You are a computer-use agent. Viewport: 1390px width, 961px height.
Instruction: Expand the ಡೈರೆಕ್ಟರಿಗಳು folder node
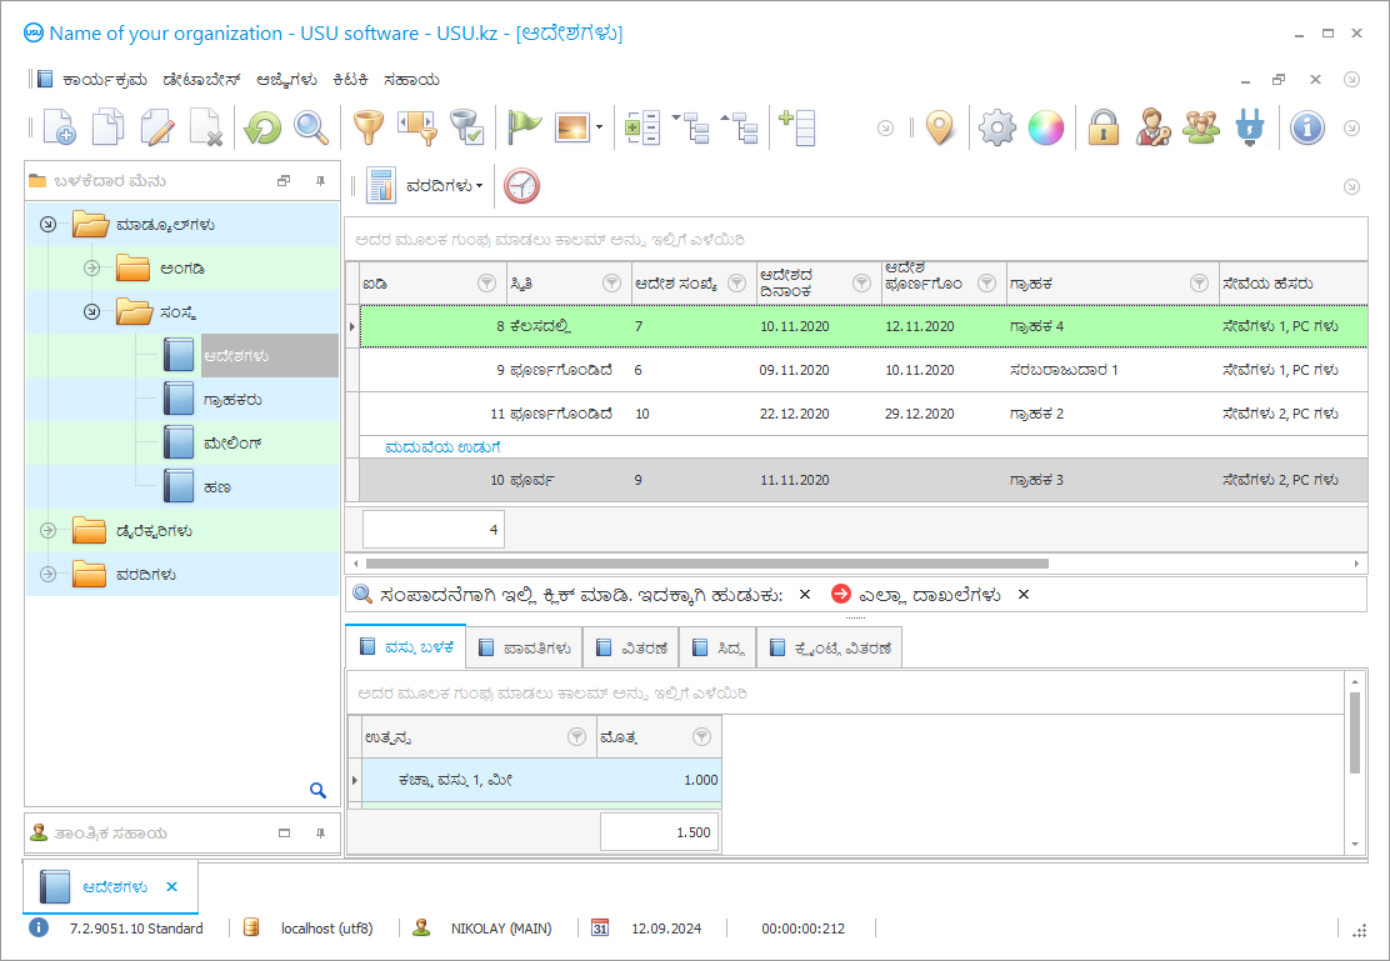[x=48, y=531]
